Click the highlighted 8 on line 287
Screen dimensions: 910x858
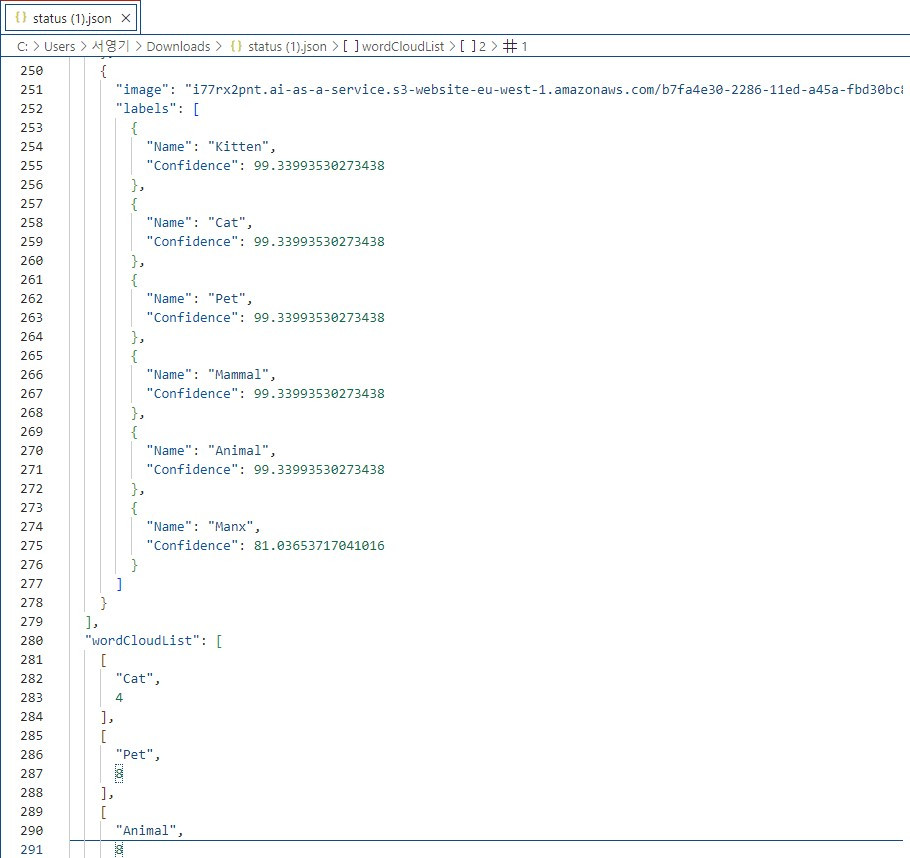tap(118, 773)
